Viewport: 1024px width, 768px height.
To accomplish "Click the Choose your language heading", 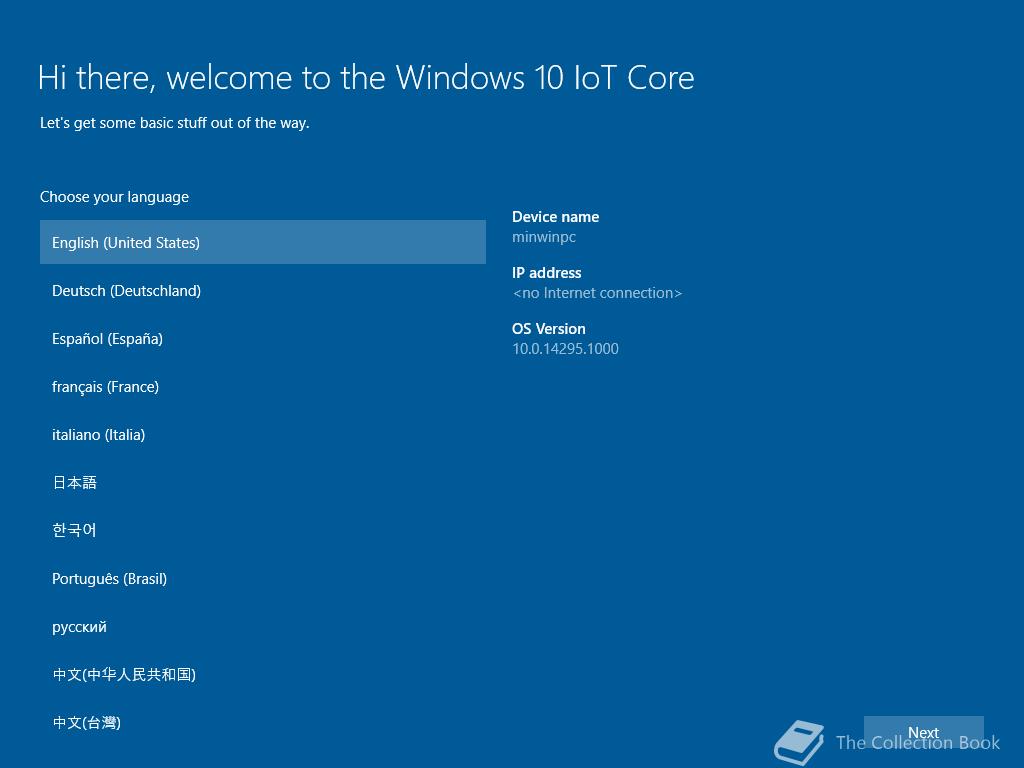I will [x=114, y=197].
